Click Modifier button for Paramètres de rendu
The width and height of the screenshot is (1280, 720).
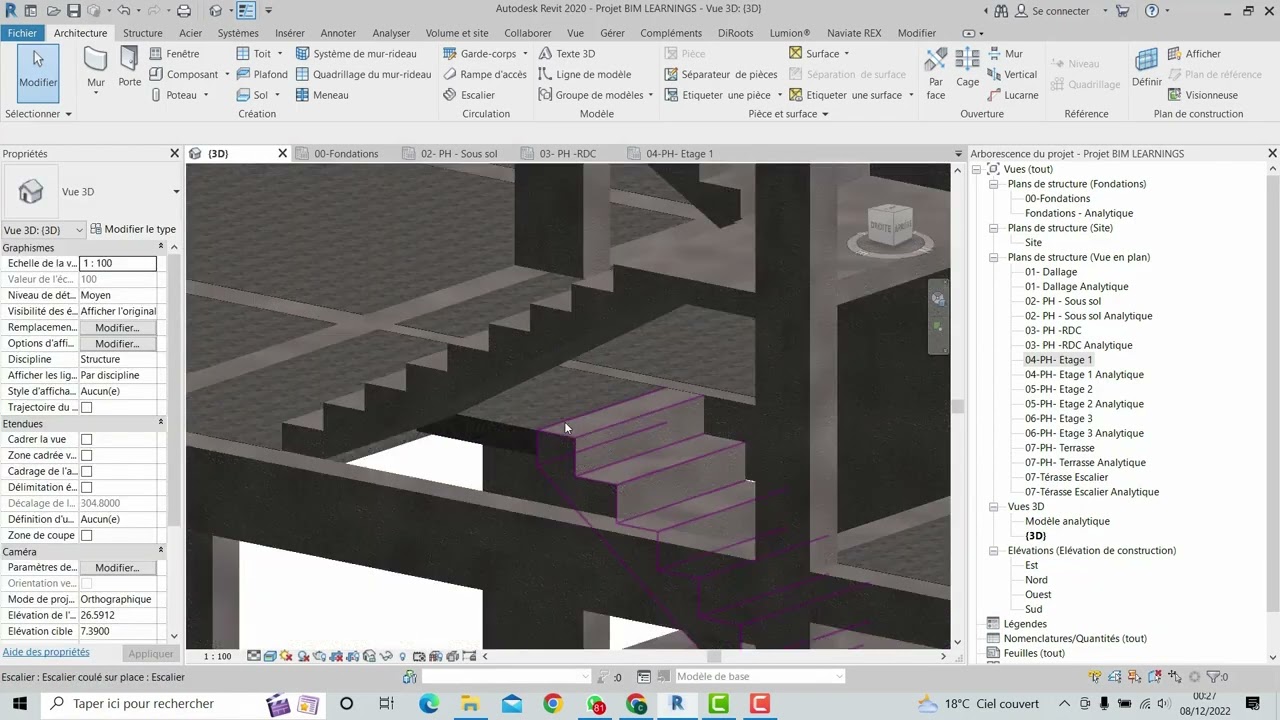click(x=117, y=567)
